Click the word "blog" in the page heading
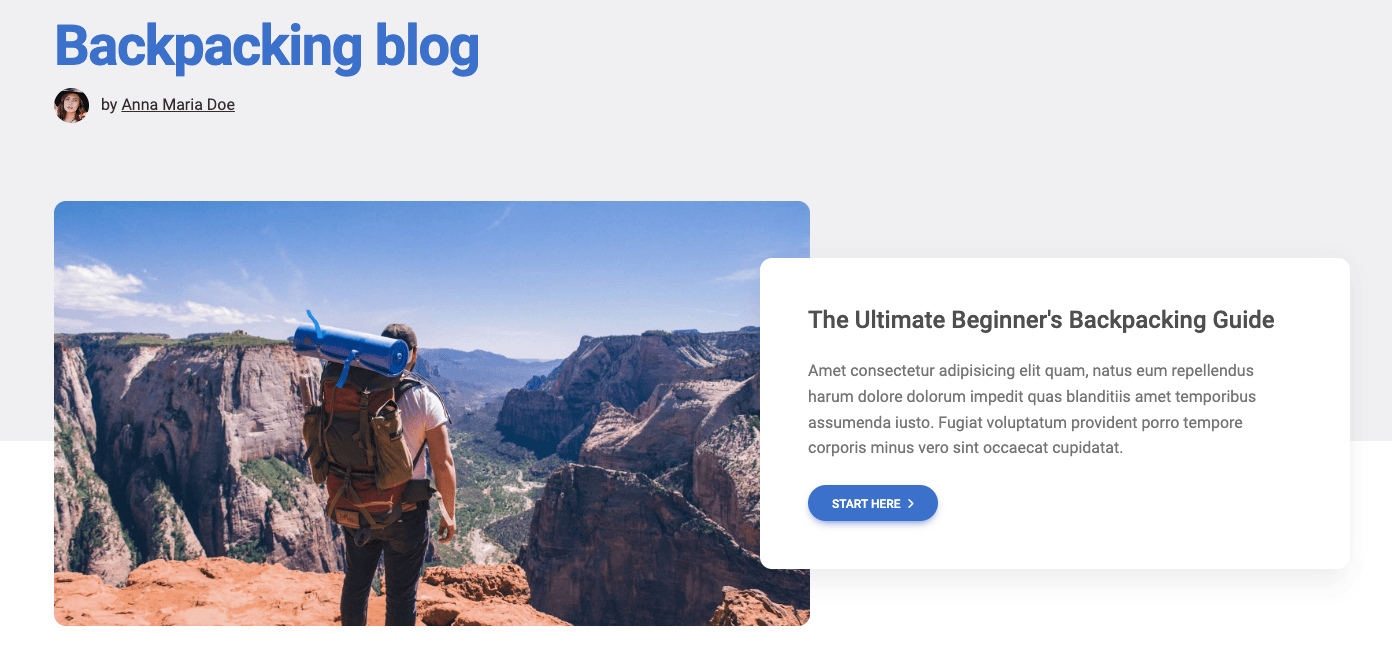The height and width of the screenshot is (662, 1392). pos(427,45)
